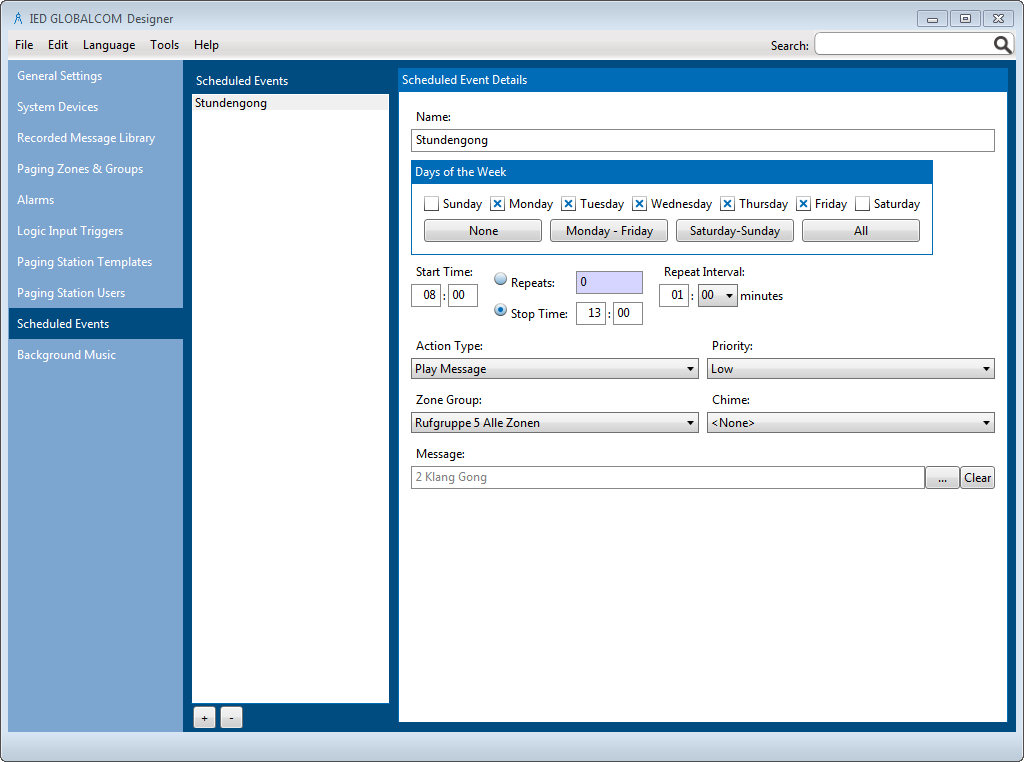Select Stundengong in Scheduled Events list

[231, 103]
